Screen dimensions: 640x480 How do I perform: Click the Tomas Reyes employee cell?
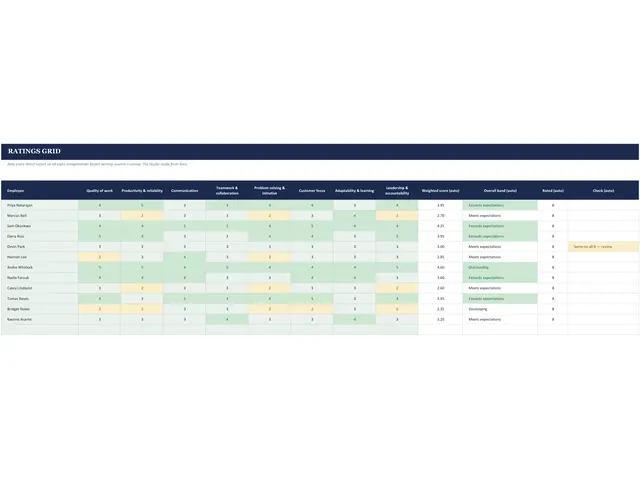tap(40, 299)
